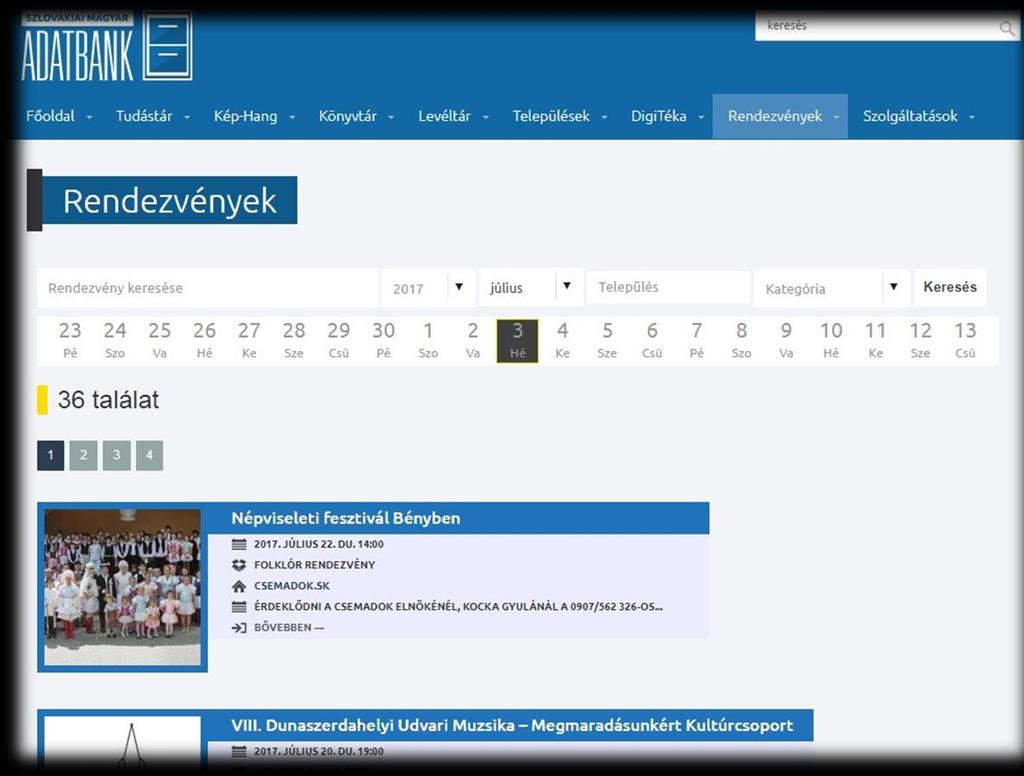
Task: Go to results page 3
Action: [x=116, y=455]
